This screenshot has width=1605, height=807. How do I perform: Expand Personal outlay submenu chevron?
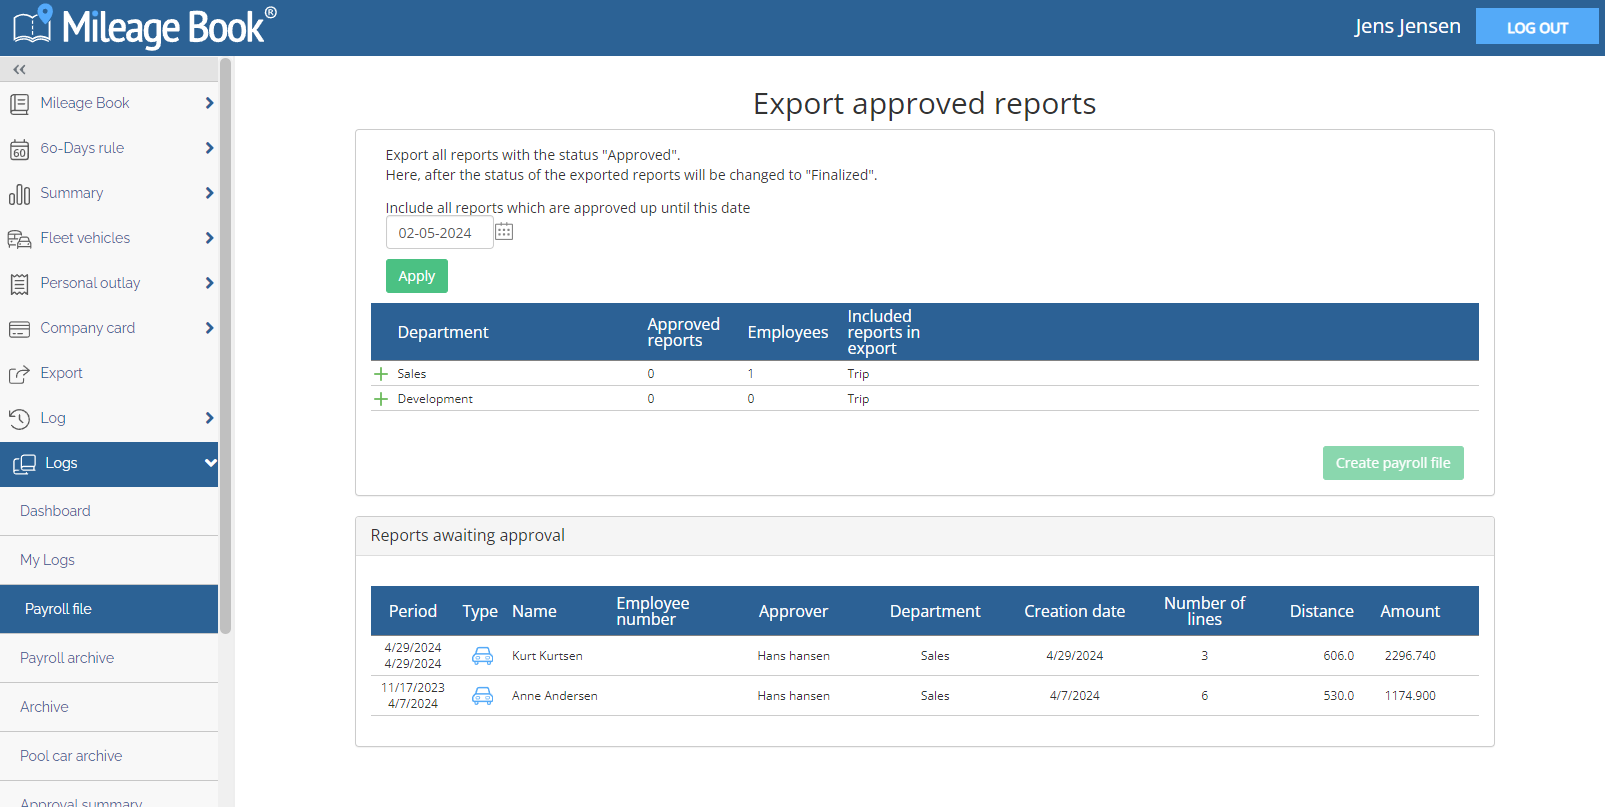coord(209,283)
